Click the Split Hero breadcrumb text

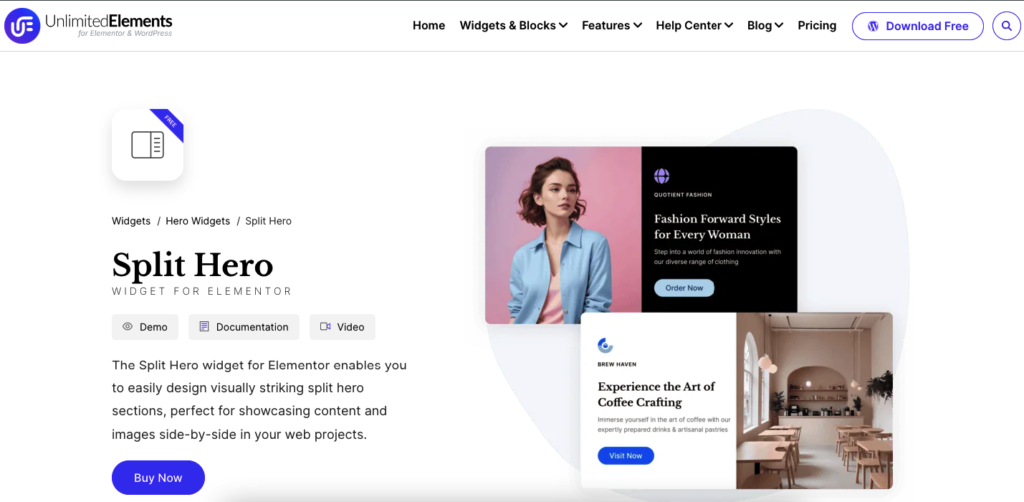pyautogui.click(x=268, y=221)
